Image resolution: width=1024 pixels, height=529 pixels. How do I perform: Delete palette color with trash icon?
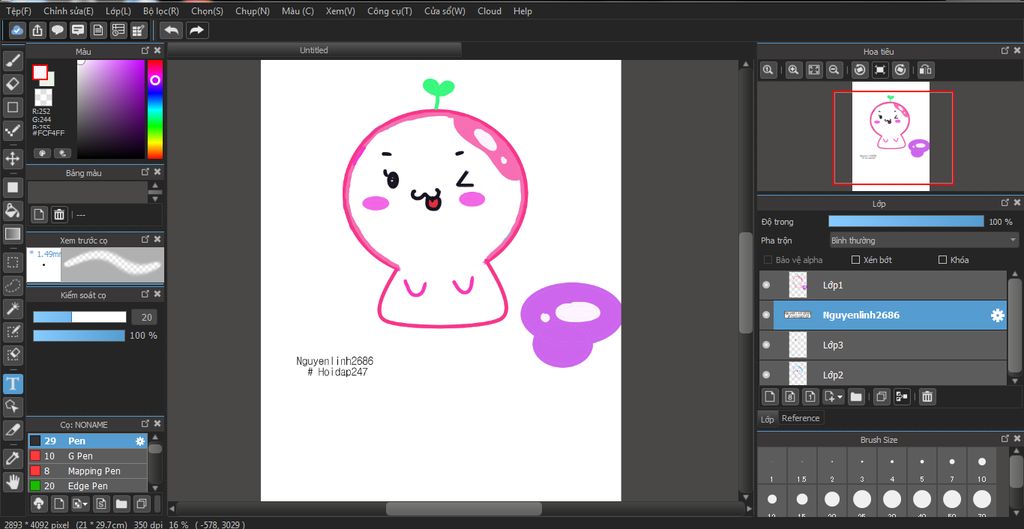click(x=59, y=214)
